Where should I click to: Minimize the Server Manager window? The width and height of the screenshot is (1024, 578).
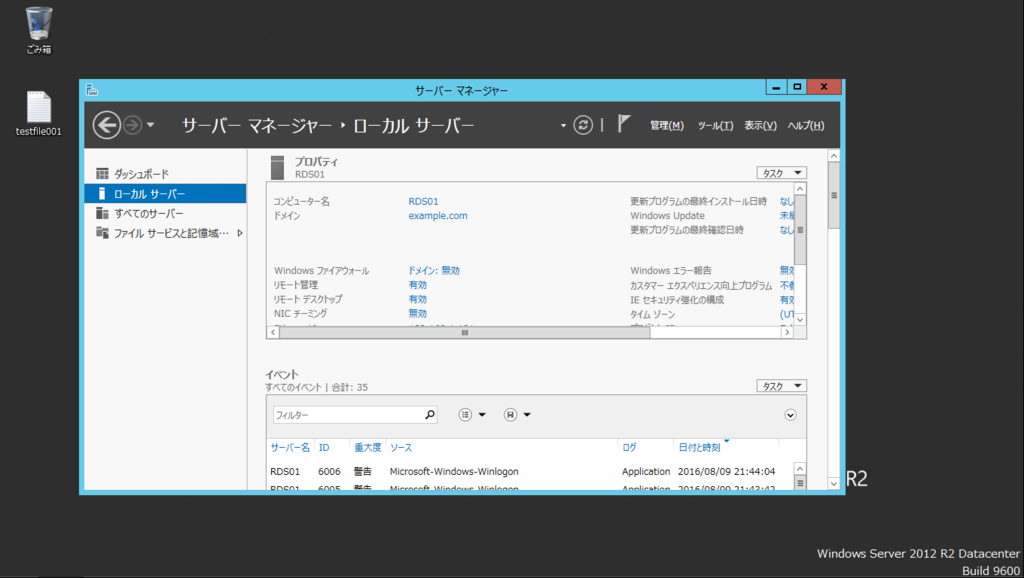[x=776, y=86]
